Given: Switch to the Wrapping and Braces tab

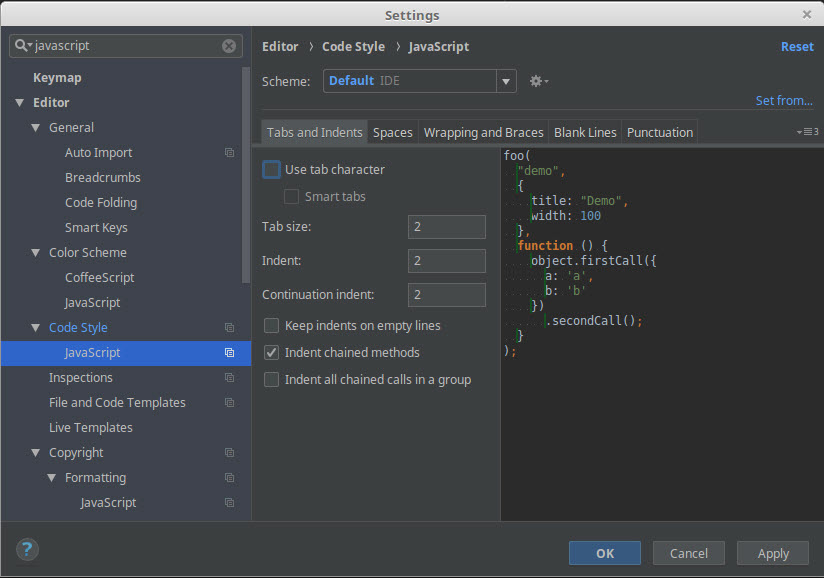Looking at the screenshot, I should (x=483, y=132).
